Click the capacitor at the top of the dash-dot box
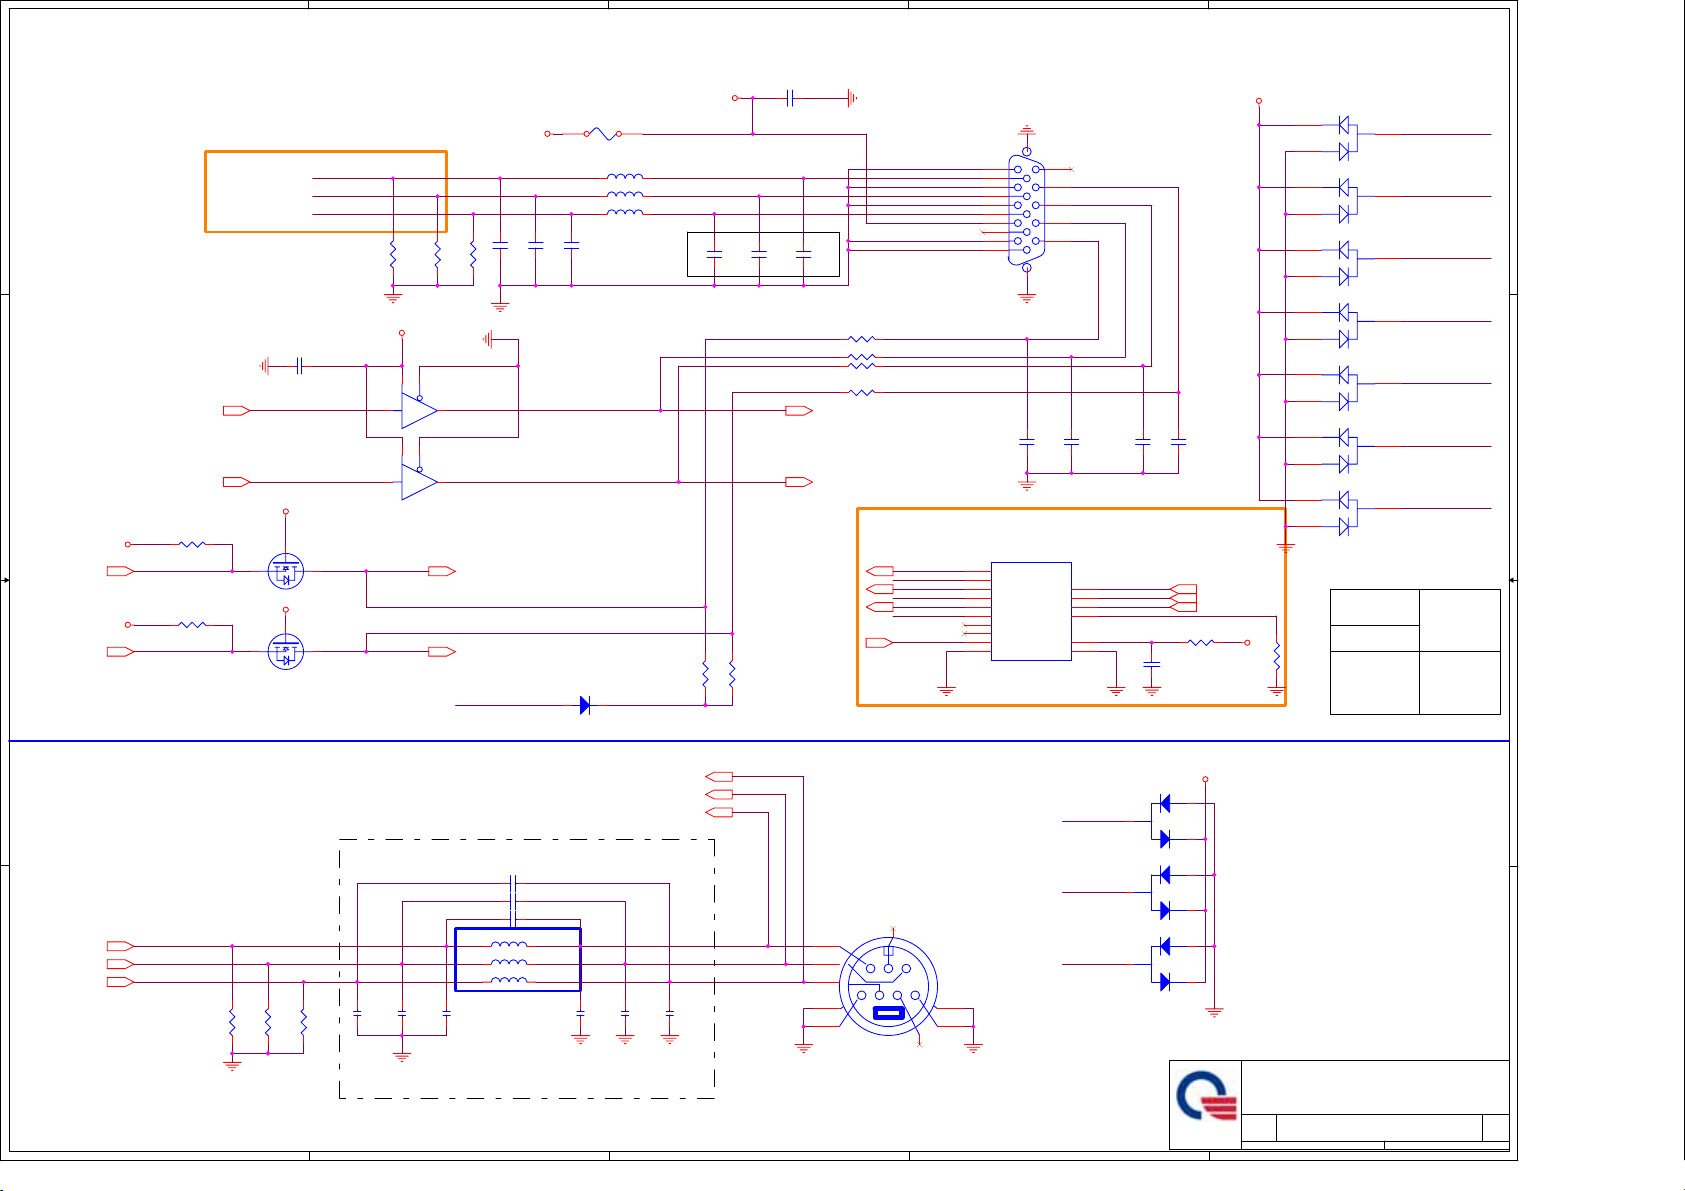The image size is (1685, 1191). [x=512, y=884]
